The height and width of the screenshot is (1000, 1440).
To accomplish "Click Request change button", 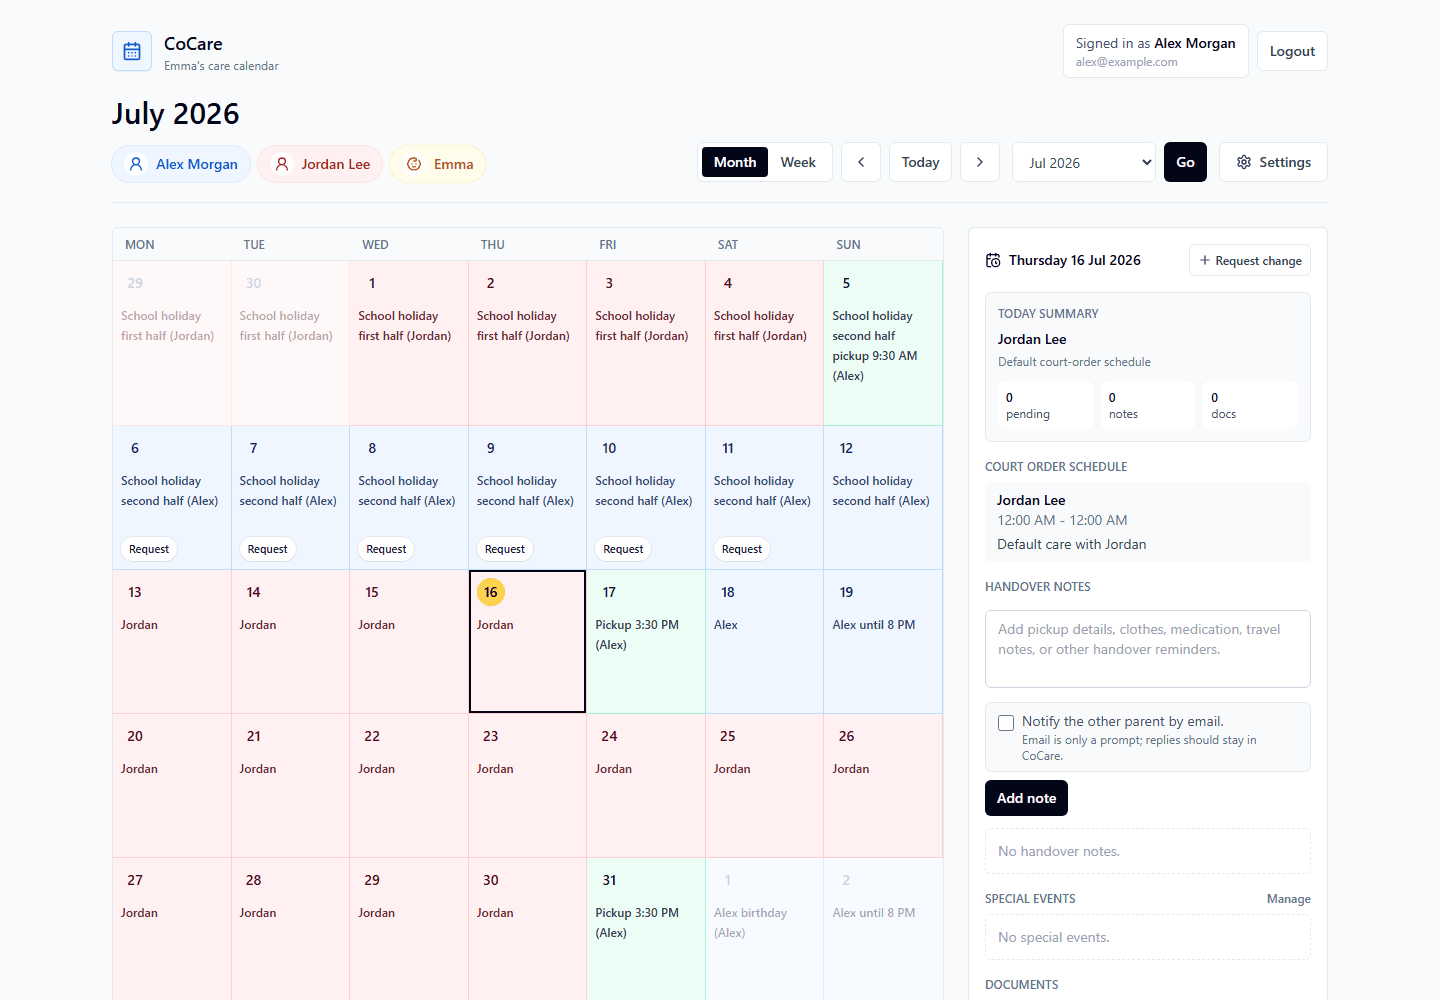I will [1250, 260].
